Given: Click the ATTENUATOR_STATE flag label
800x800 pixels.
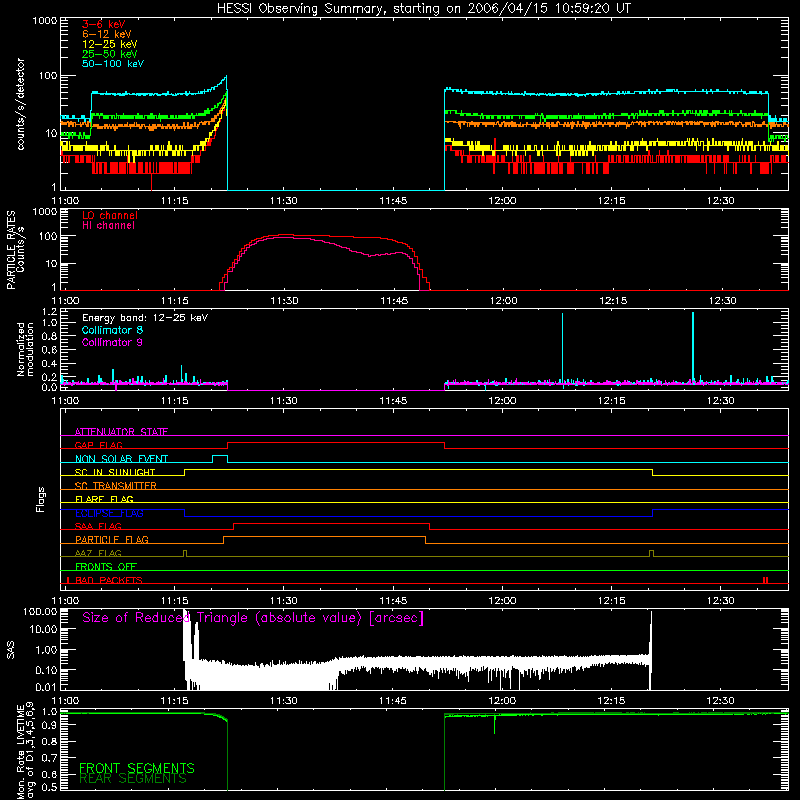Looking at the screenshot, I should [121, 432].
